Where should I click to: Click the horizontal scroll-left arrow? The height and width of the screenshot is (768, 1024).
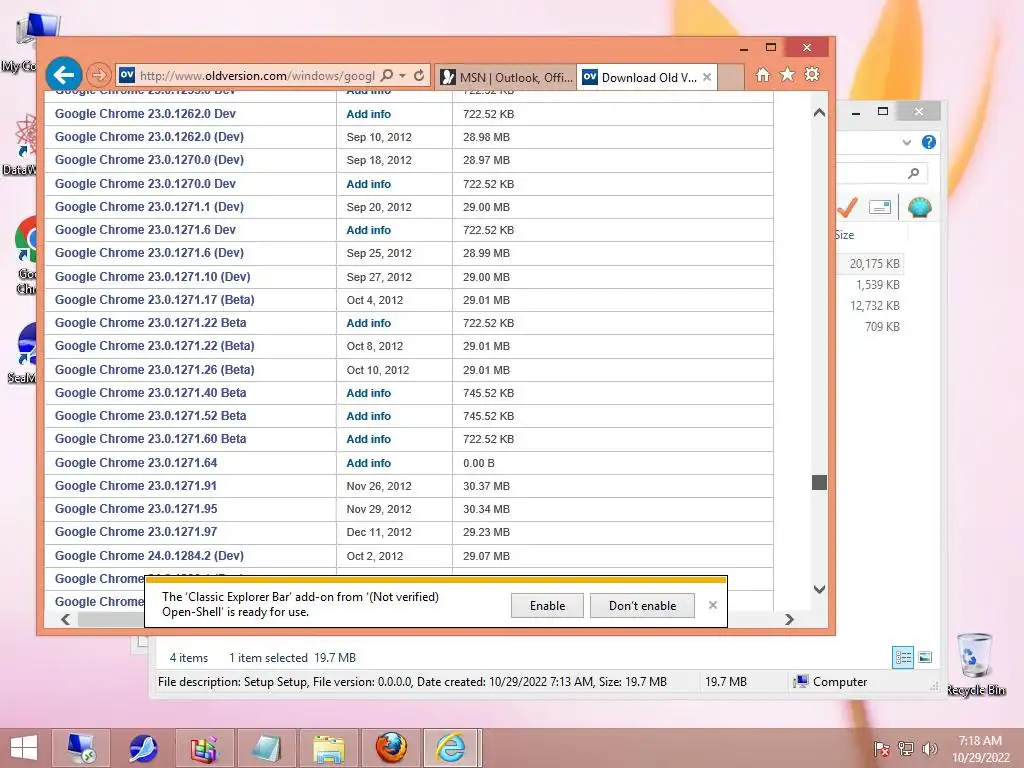click(65, 619)
